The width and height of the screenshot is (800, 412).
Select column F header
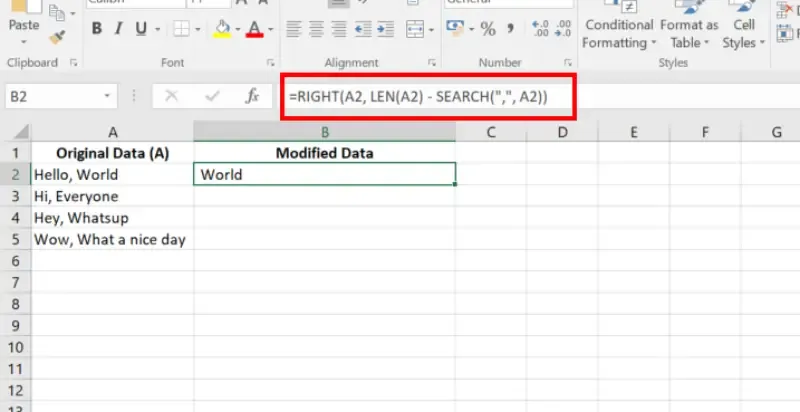point(705,132)
